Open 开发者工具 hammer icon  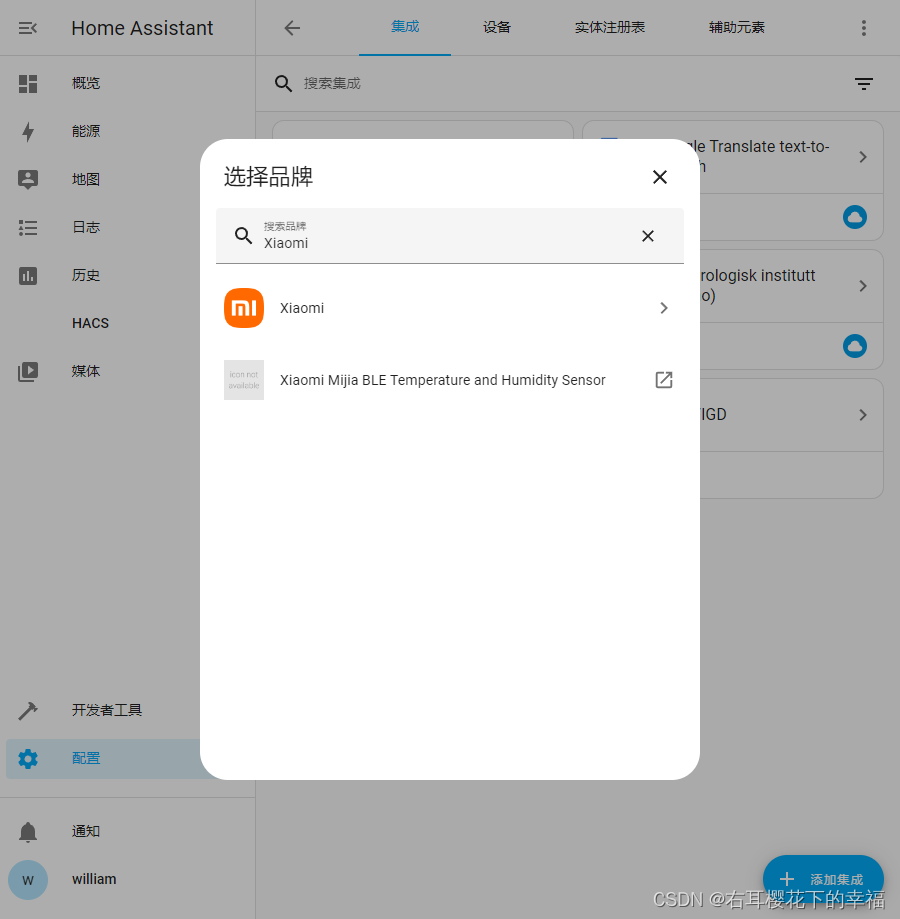pyautogui.click(x=28, y=710)
